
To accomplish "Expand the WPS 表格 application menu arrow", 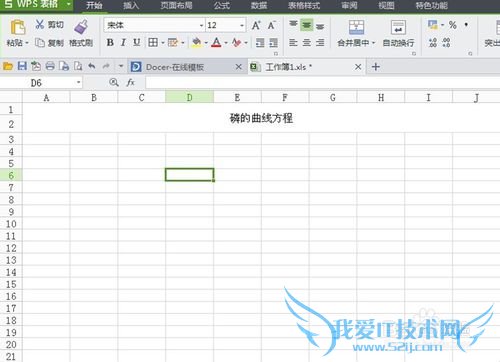I will (x=68, y=4).
